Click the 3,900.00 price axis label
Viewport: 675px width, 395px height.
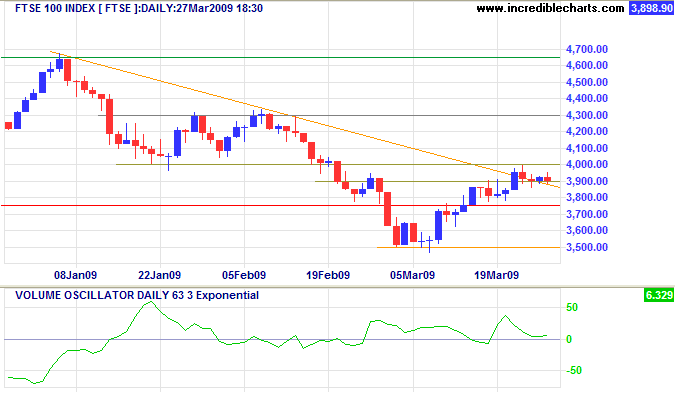tap(587, 182)
